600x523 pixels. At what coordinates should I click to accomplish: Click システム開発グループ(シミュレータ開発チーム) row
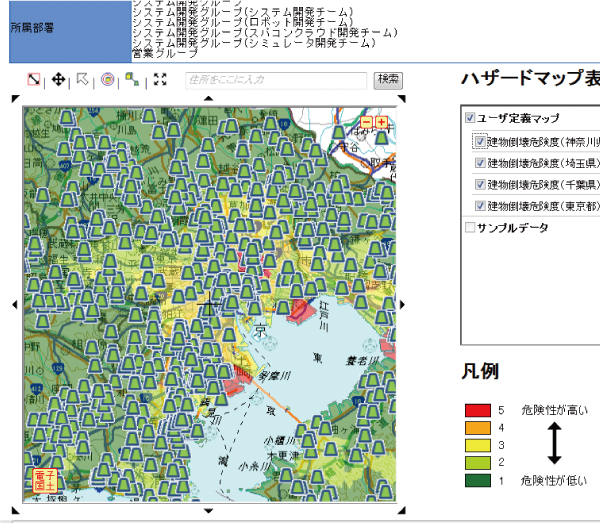(254, 43)
